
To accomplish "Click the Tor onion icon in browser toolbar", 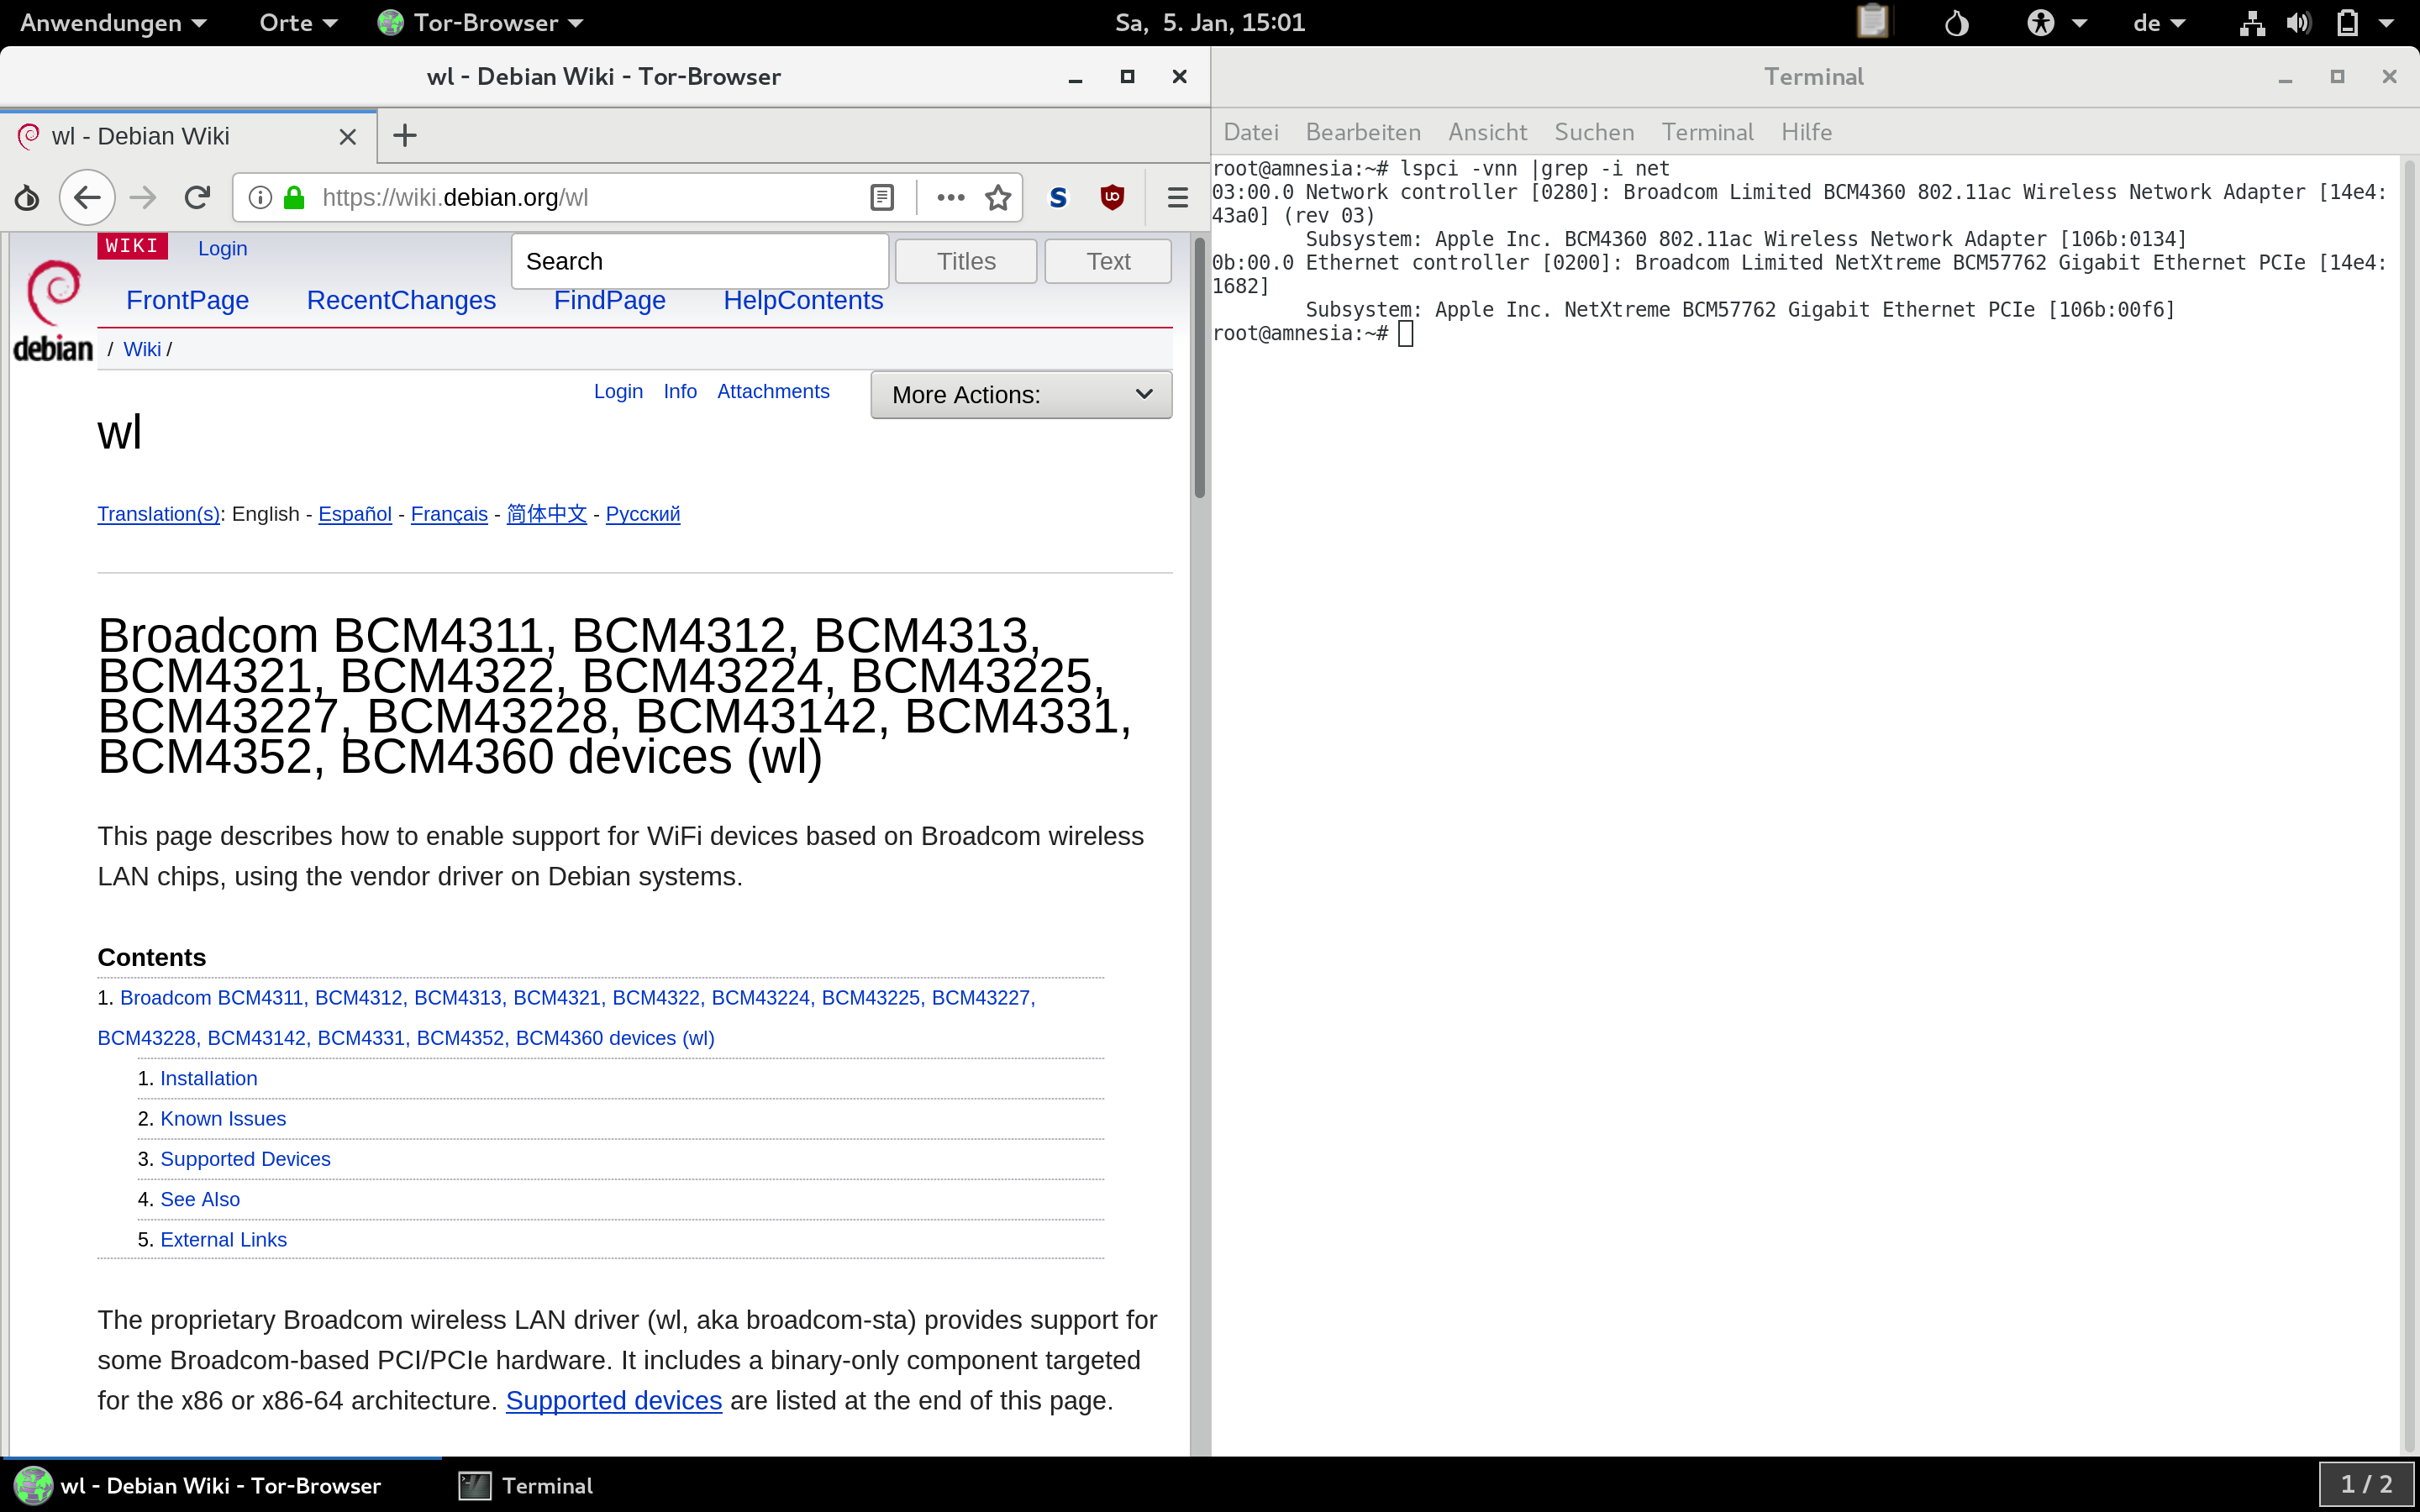I will pos(27,198).
